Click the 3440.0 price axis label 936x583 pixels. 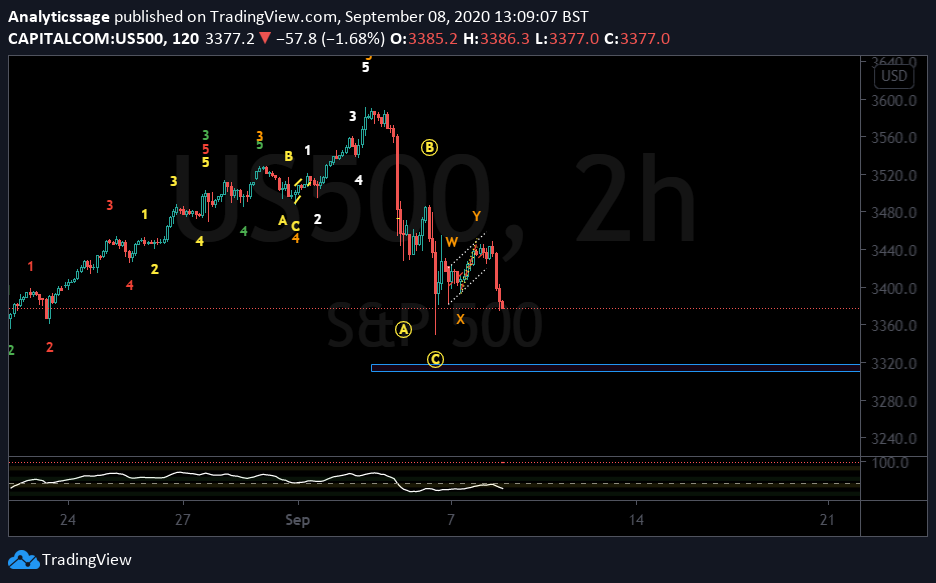point(893,251)
